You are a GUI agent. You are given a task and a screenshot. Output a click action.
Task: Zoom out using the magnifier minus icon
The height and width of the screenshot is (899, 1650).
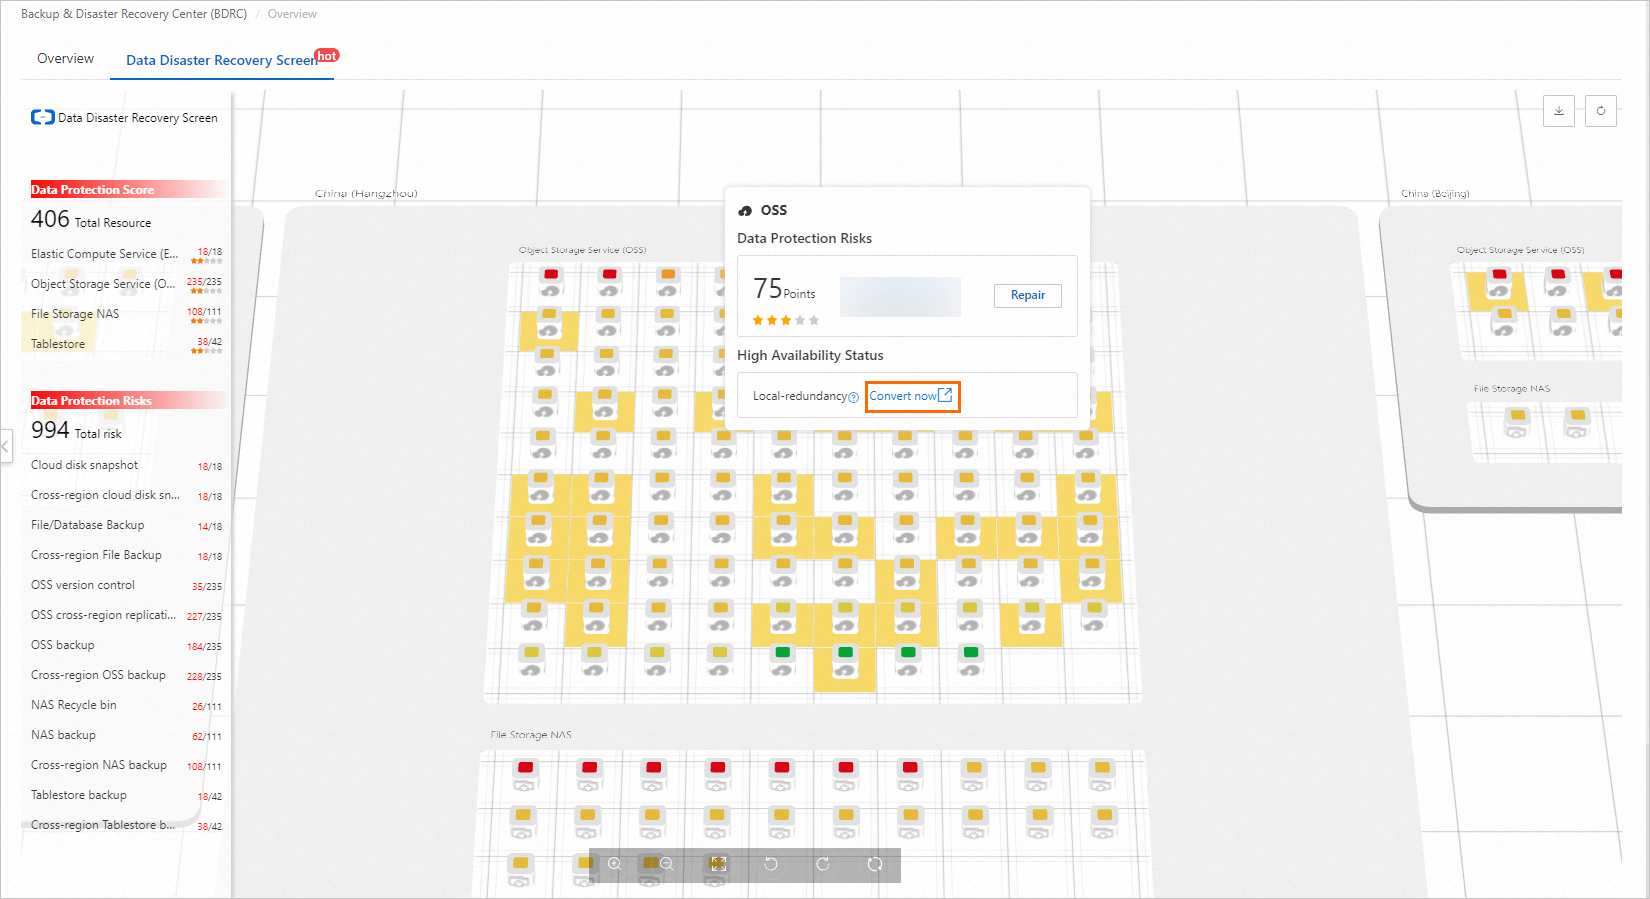coord(667,864)
